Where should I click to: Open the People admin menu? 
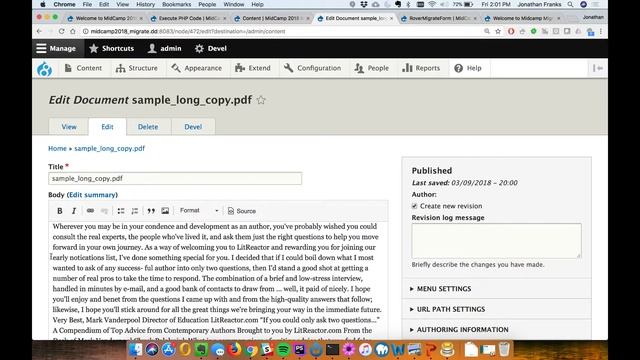point(372,68)
